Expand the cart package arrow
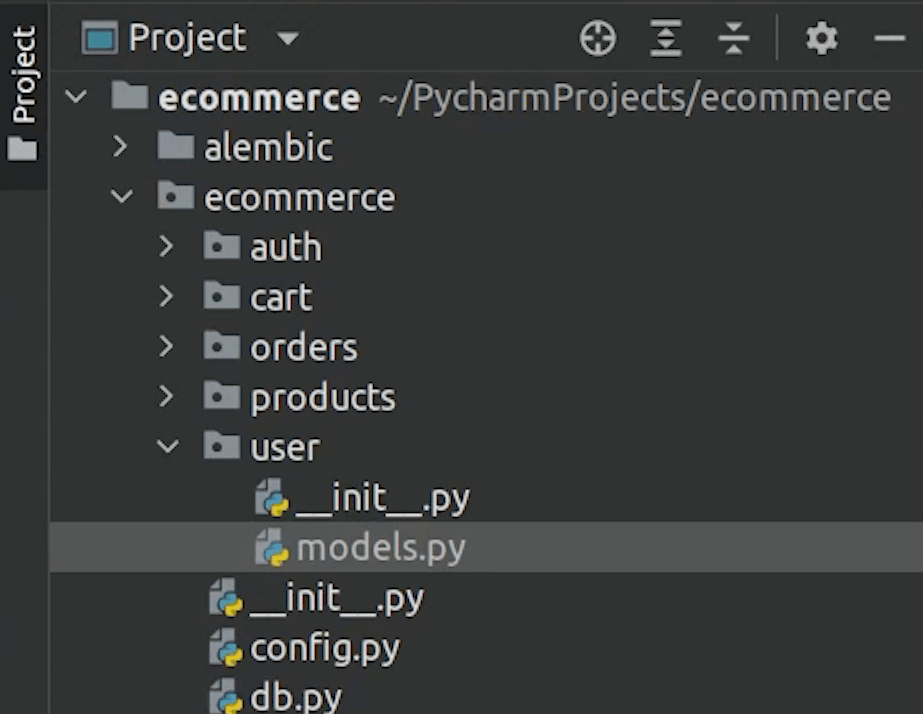Viewport: 923px width, 714px height. tap(167, 297)
